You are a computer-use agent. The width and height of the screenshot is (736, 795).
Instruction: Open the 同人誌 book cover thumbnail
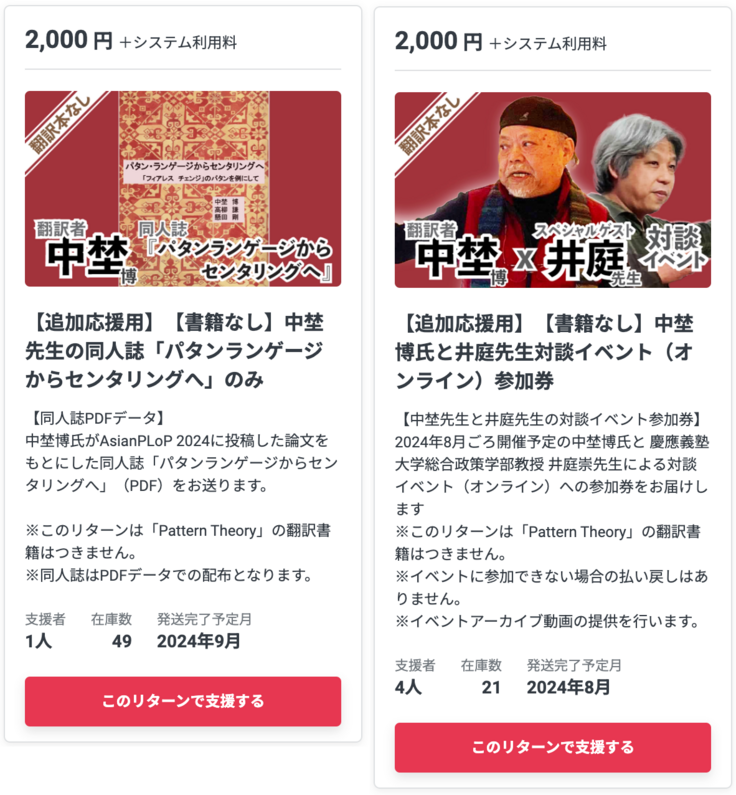pyautogui.click(x=182, y=189)
